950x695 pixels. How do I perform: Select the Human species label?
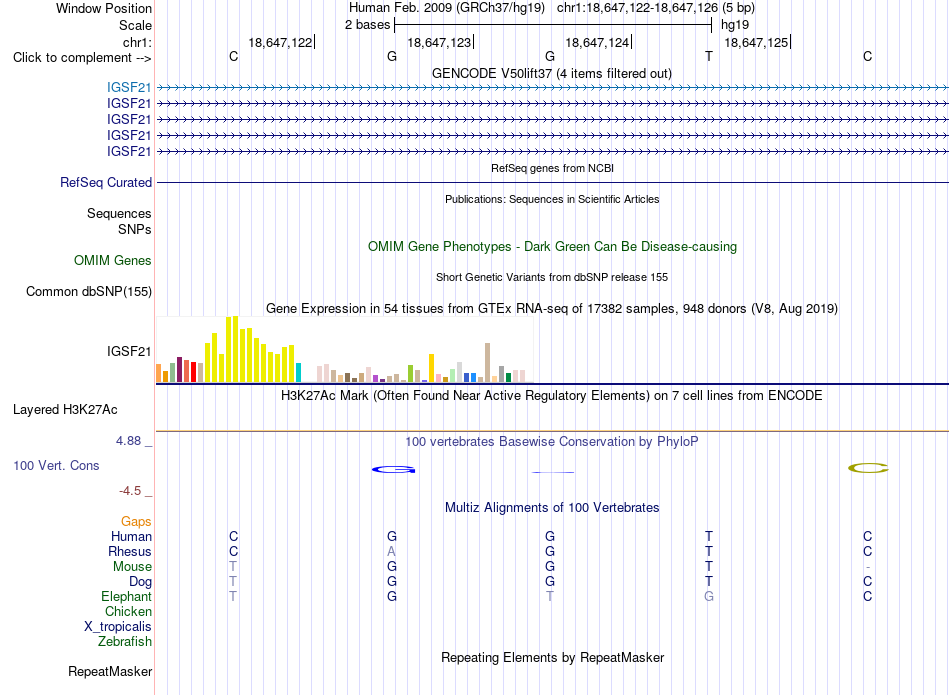[131, 536]
